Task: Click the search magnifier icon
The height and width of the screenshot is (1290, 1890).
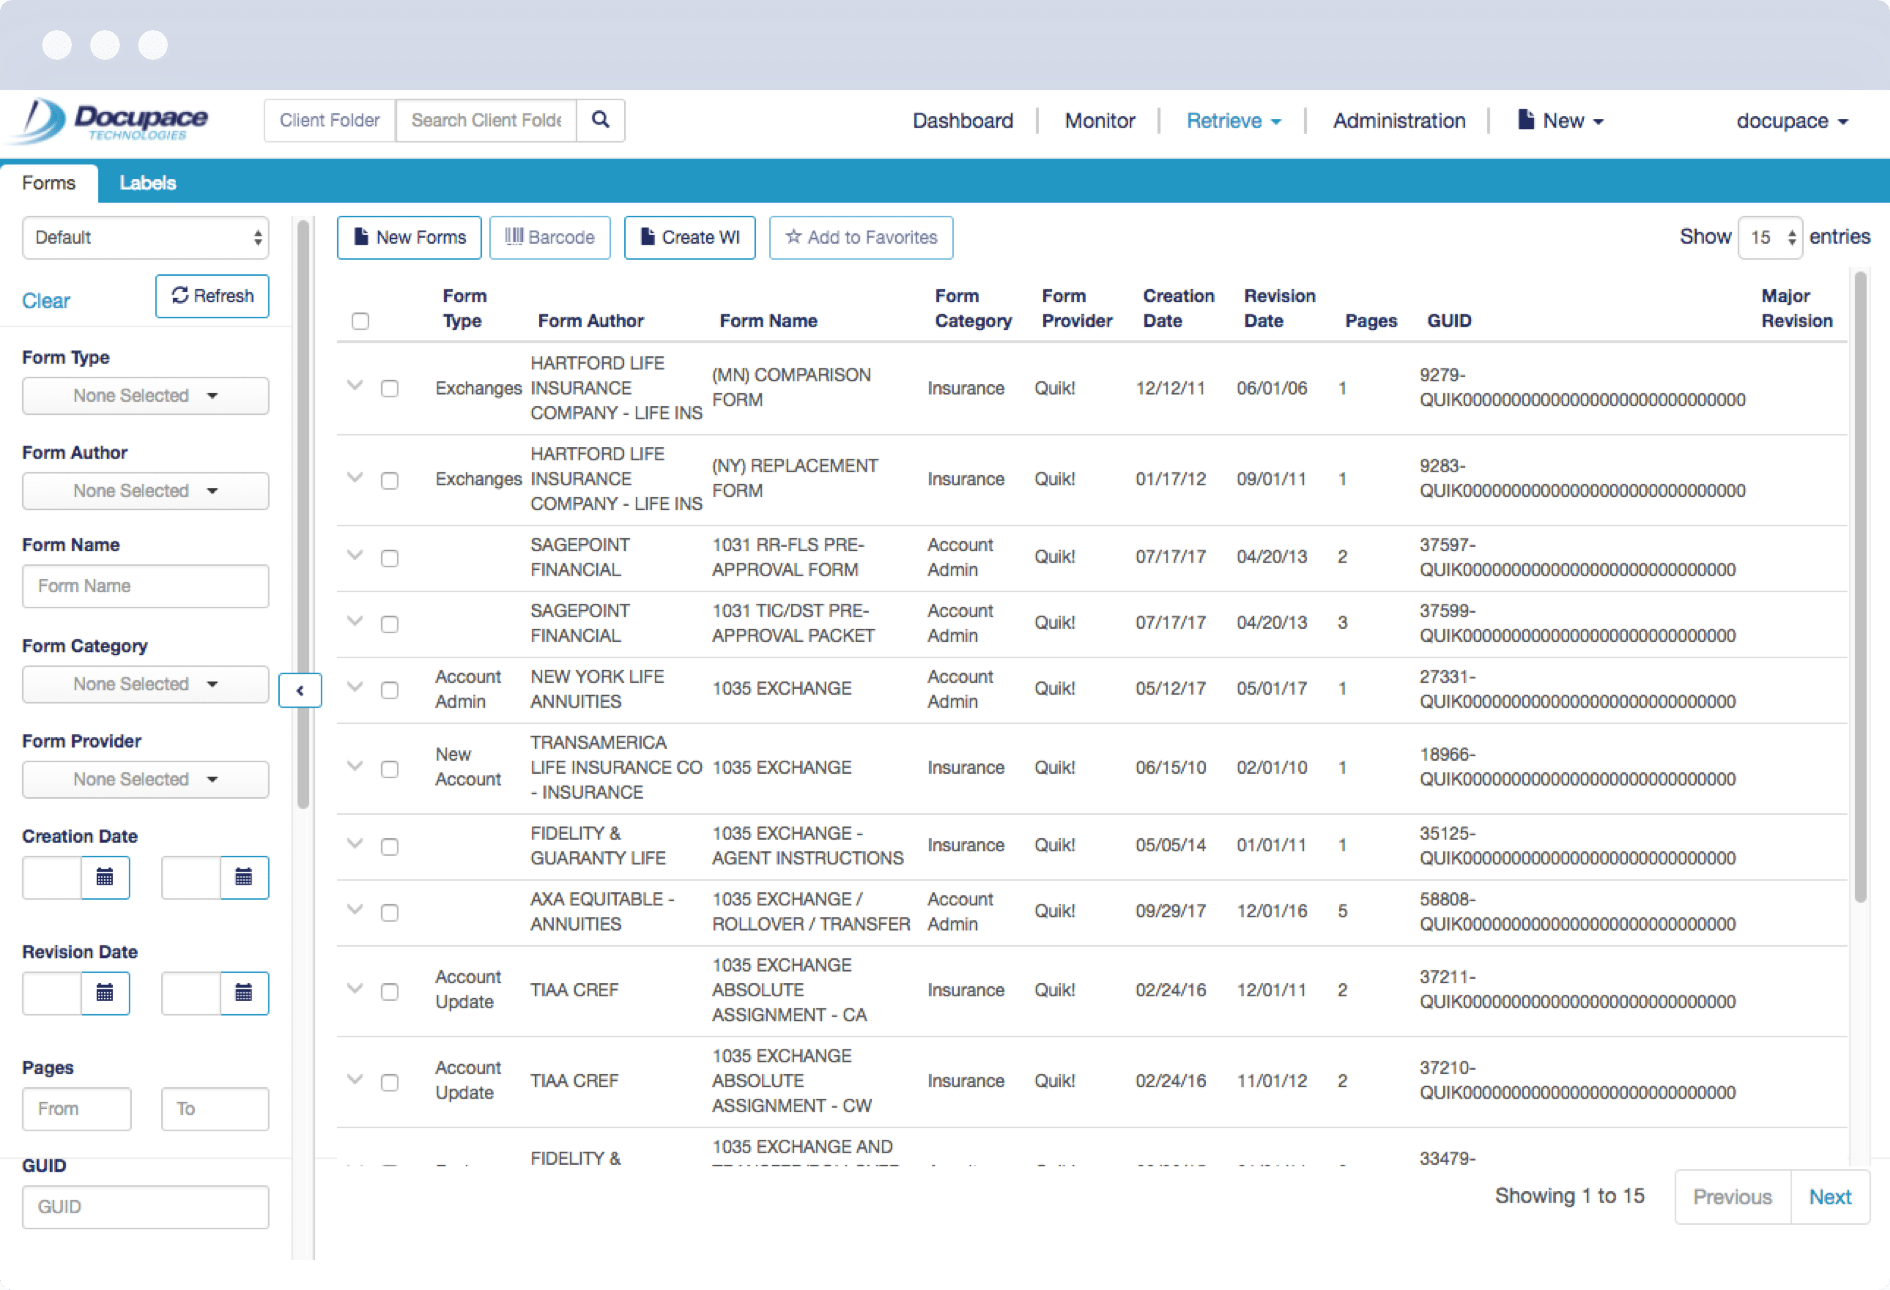Action: pyautogui.click(x=600, y=120)
